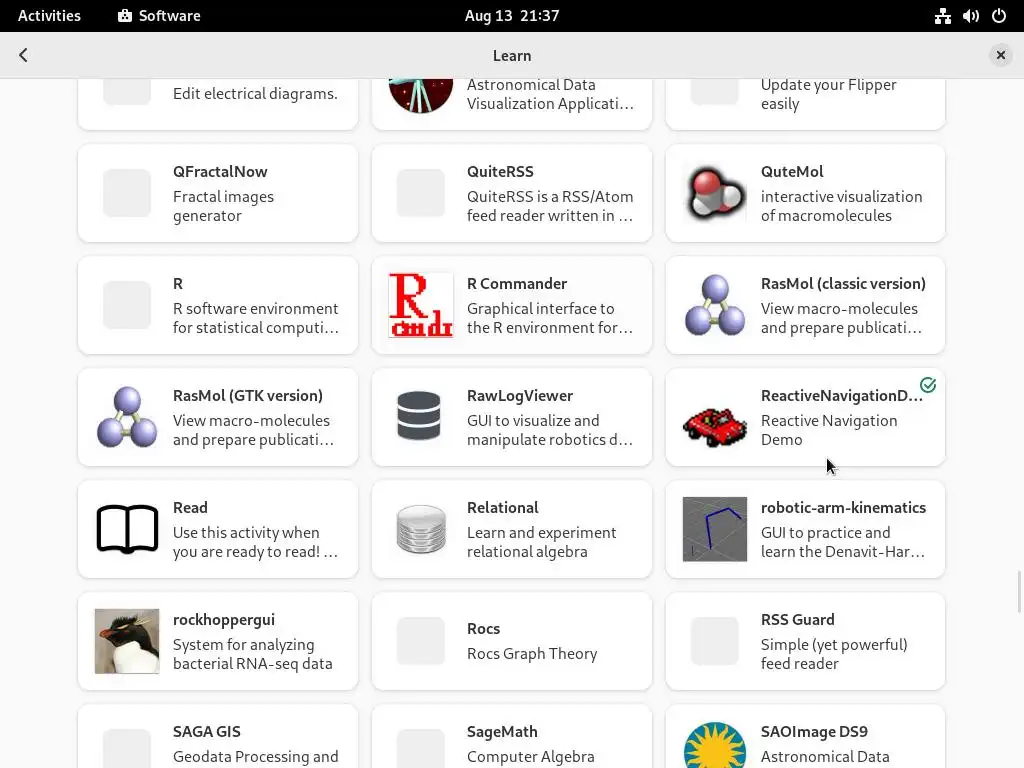Open the SageMath title

502,732
